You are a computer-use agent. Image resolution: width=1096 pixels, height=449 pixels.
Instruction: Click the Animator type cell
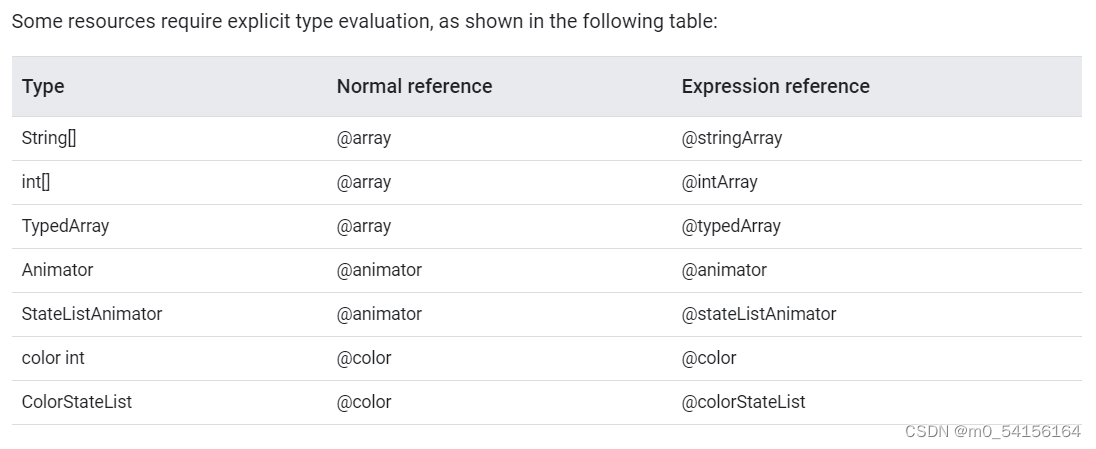[57, 270]
